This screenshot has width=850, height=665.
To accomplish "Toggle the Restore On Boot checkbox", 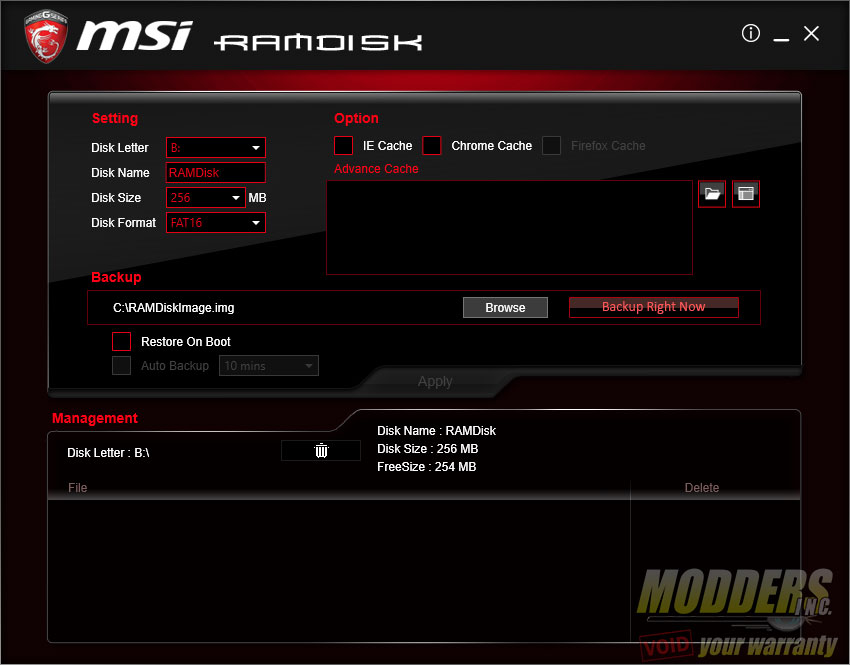I will (122, 342).
